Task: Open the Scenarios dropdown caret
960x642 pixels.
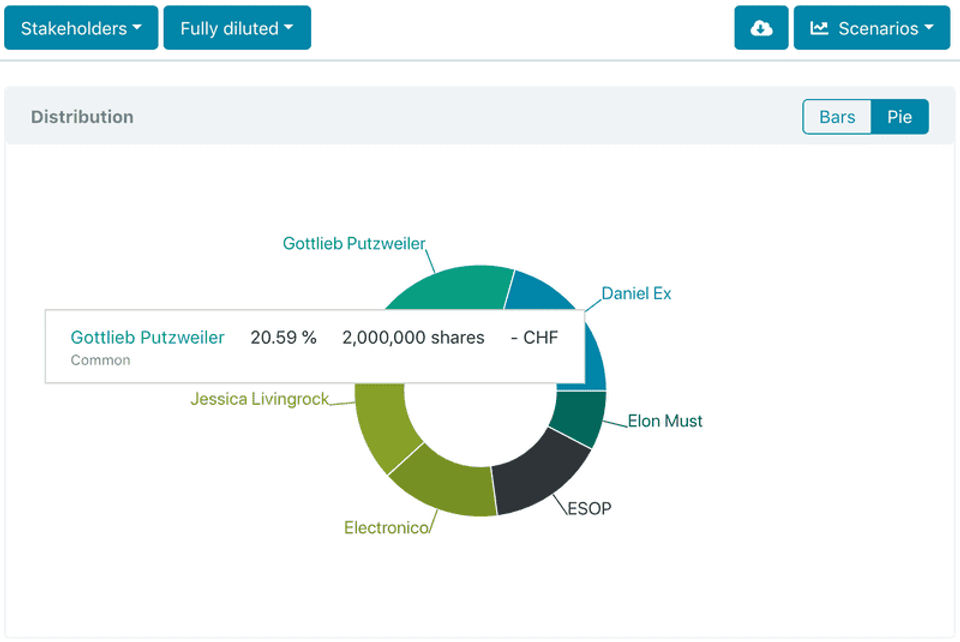Action: click(x=929, y=28)
